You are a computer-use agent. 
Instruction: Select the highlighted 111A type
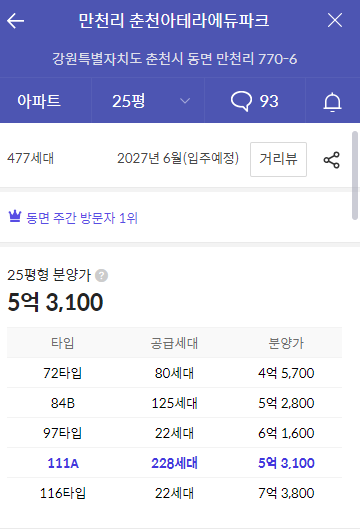coord(174,463)
